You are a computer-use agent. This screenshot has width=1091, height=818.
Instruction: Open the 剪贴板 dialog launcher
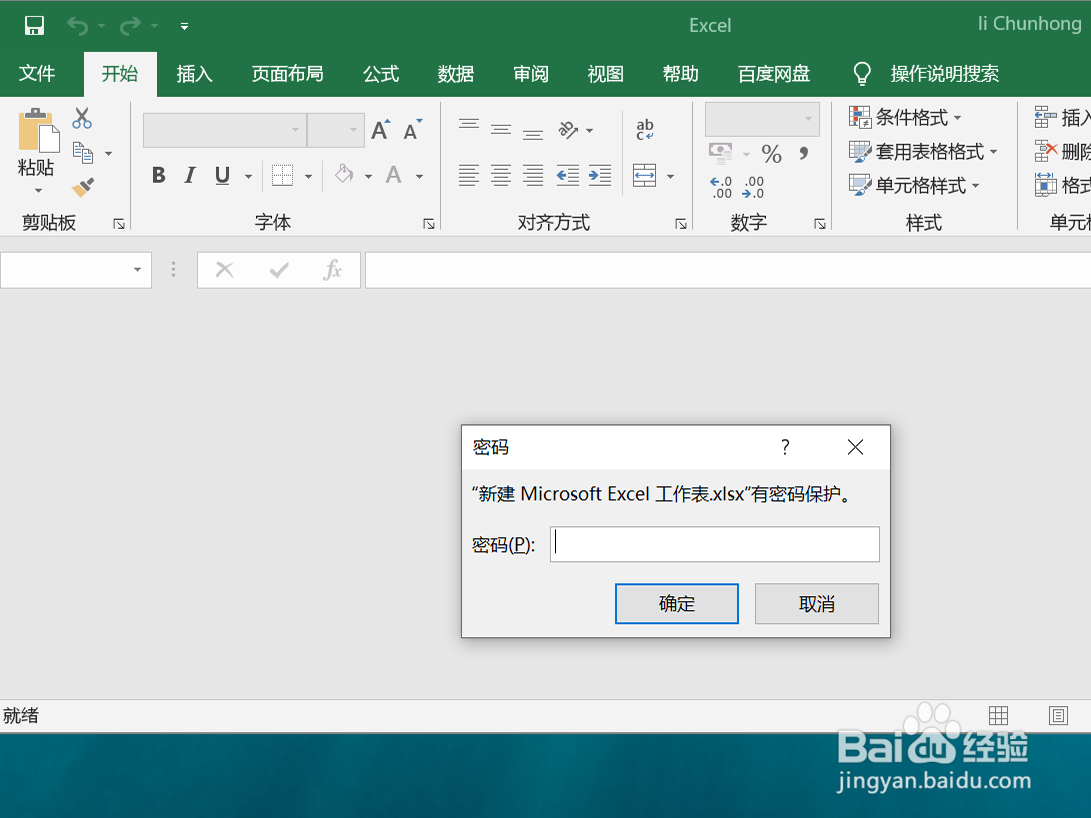click(x=119, y=223)
